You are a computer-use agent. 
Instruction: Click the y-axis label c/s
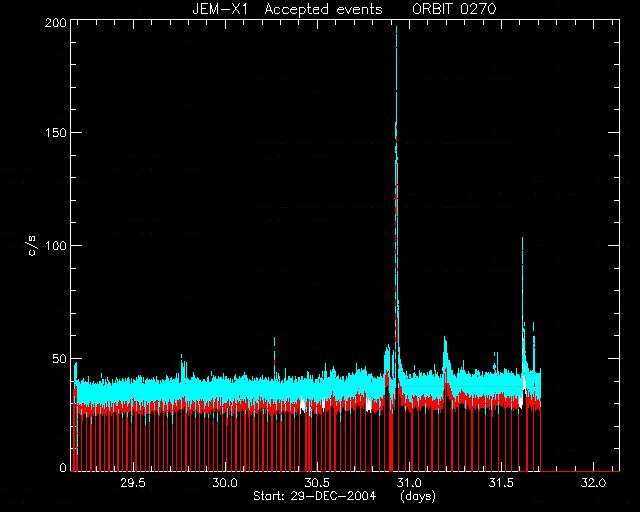click(33, 246)
